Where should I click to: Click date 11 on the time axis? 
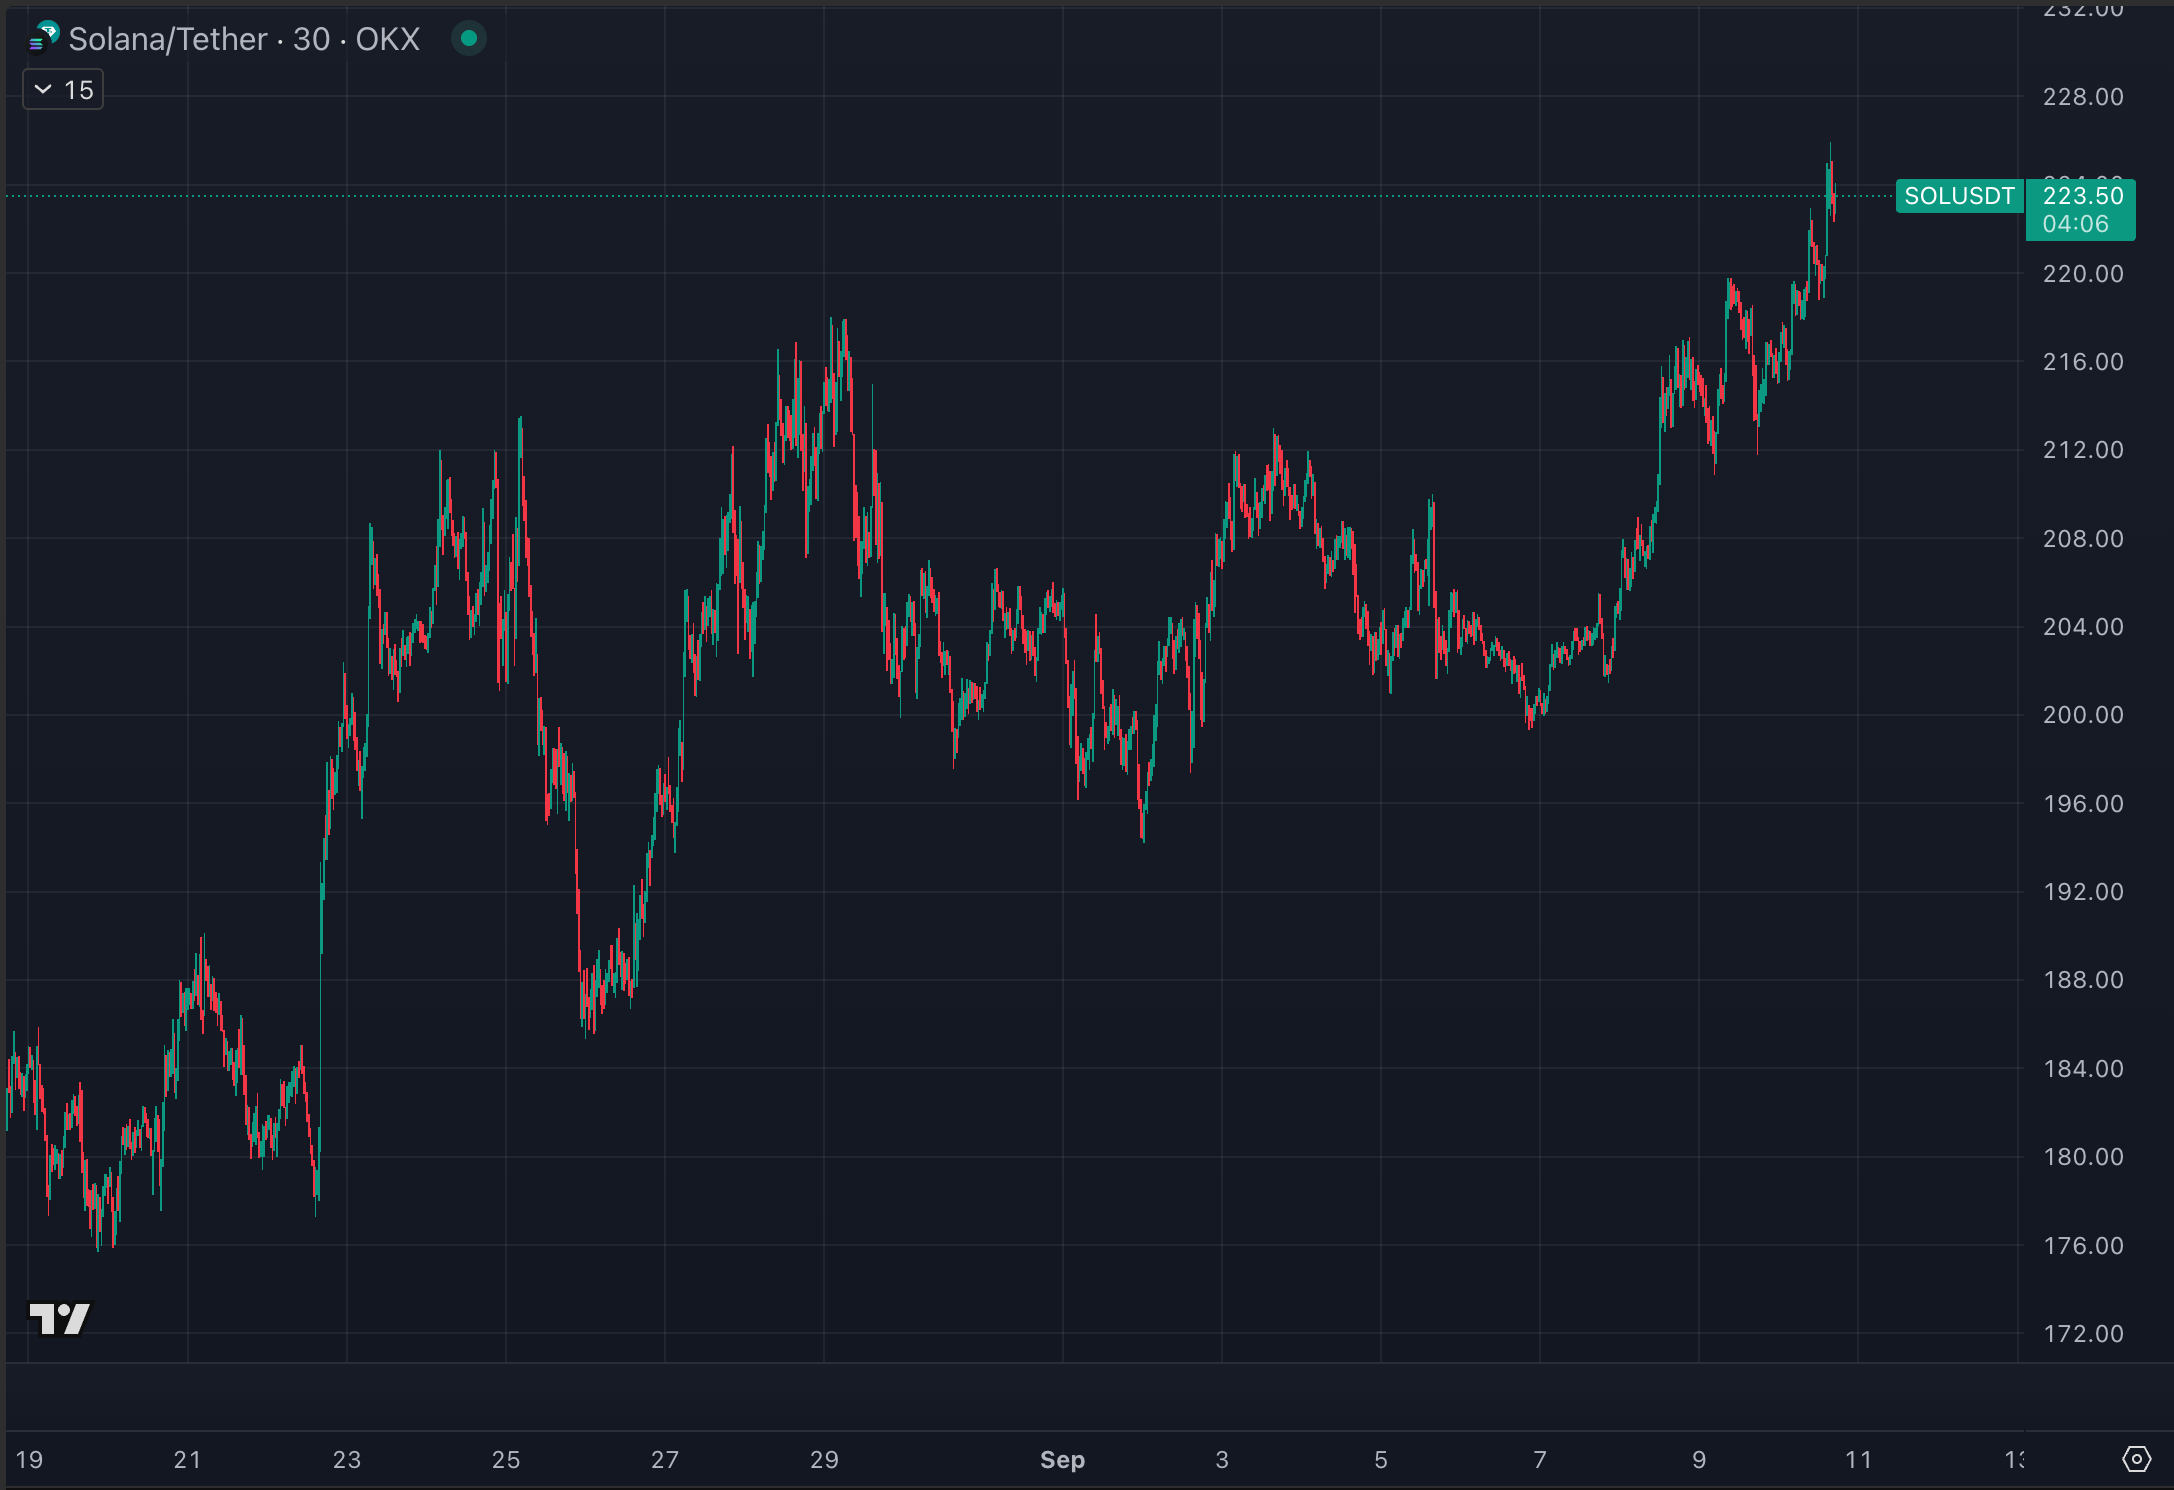[x=1858, y=1460]
